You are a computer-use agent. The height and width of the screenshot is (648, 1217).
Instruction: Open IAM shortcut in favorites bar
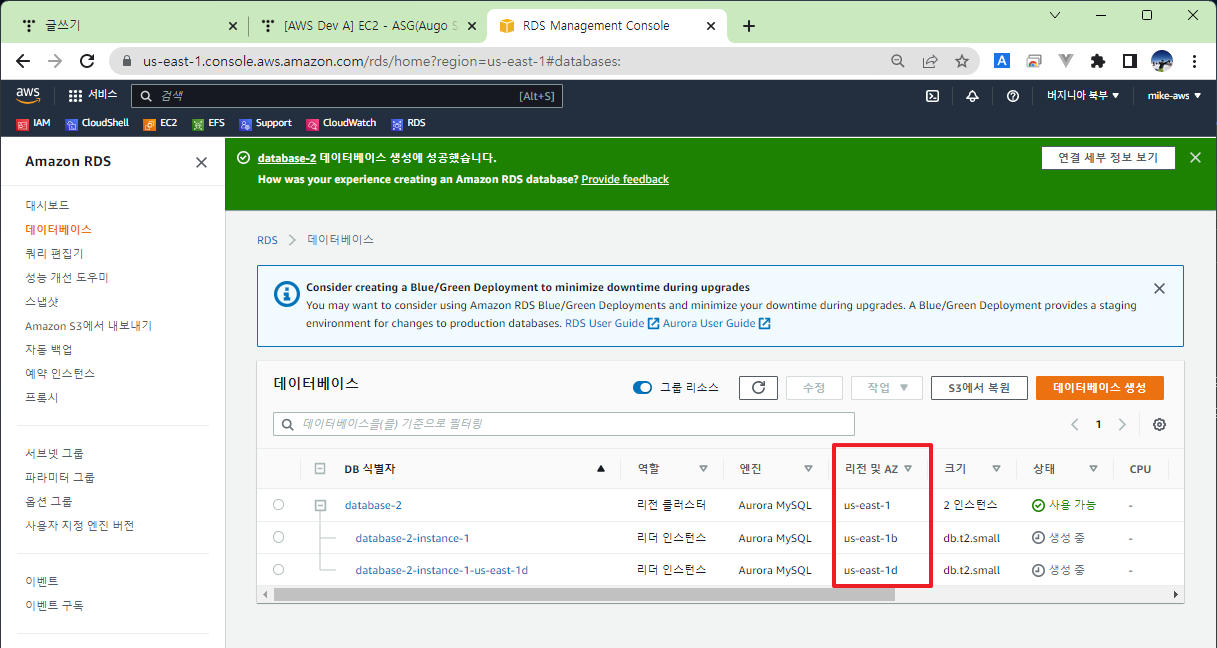(x=33, y=123)
